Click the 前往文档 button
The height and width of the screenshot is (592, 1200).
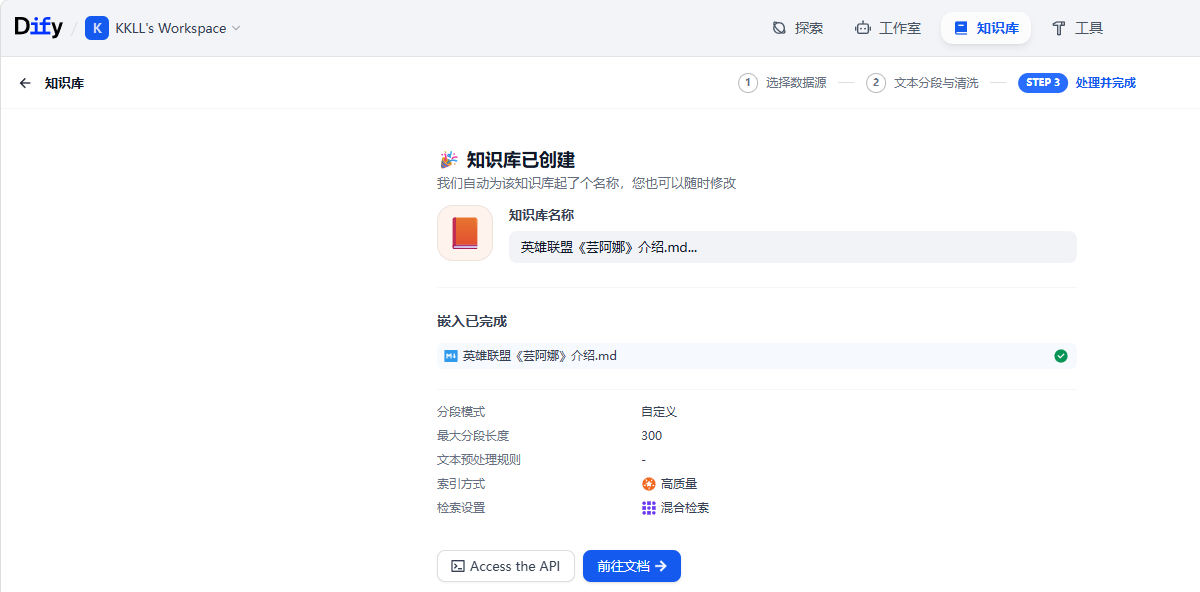(x=632, y=566)
